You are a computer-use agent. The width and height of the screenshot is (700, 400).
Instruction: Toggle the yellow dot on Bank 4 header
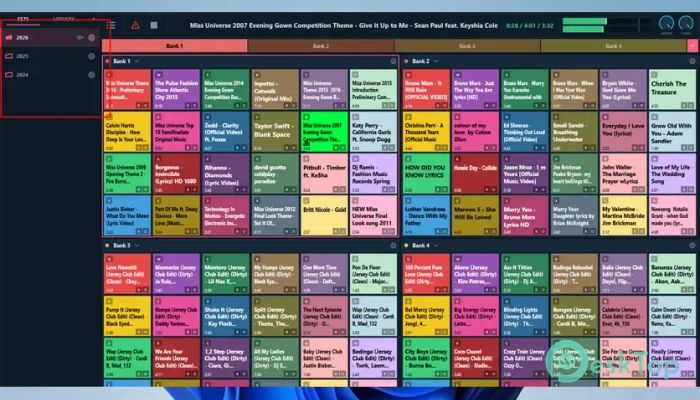[x=406, y=246]
